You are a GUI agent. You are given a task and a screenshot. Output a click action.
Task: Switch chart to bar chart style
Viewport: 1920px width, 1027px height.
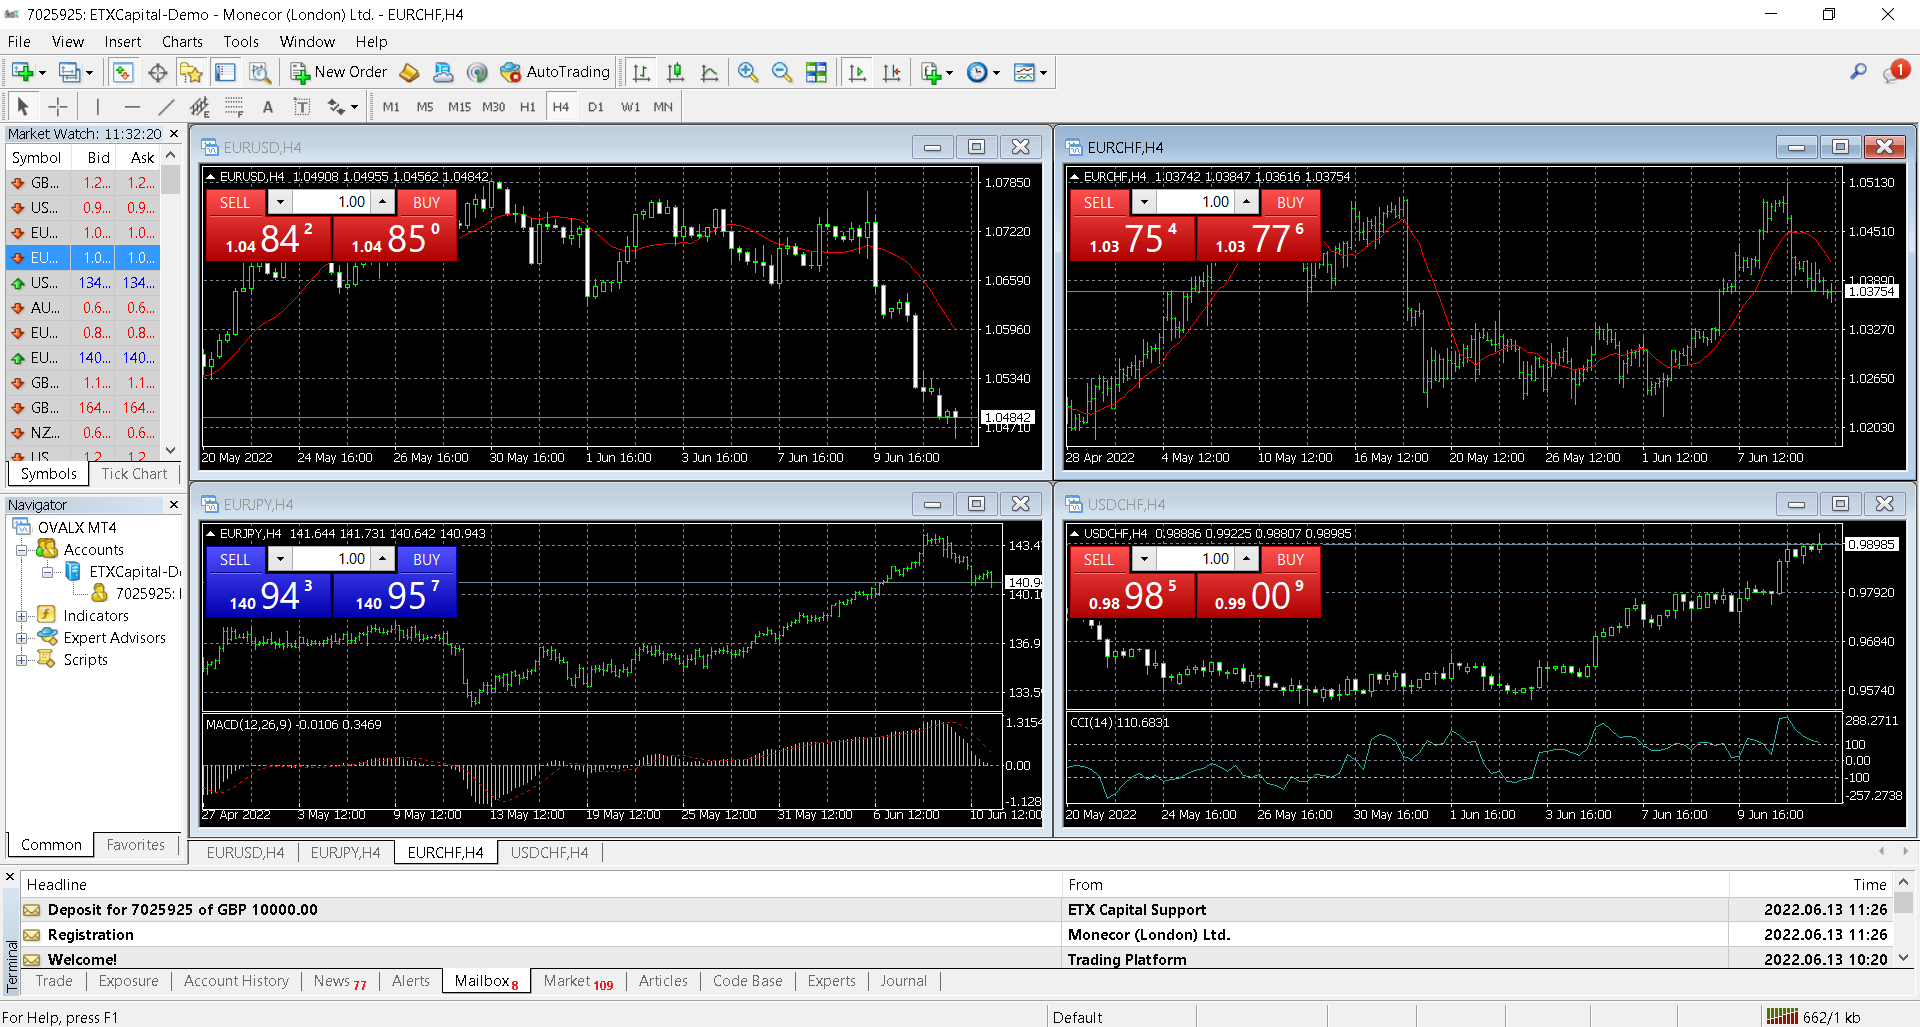pyautogui.click(x=642, y=72)
